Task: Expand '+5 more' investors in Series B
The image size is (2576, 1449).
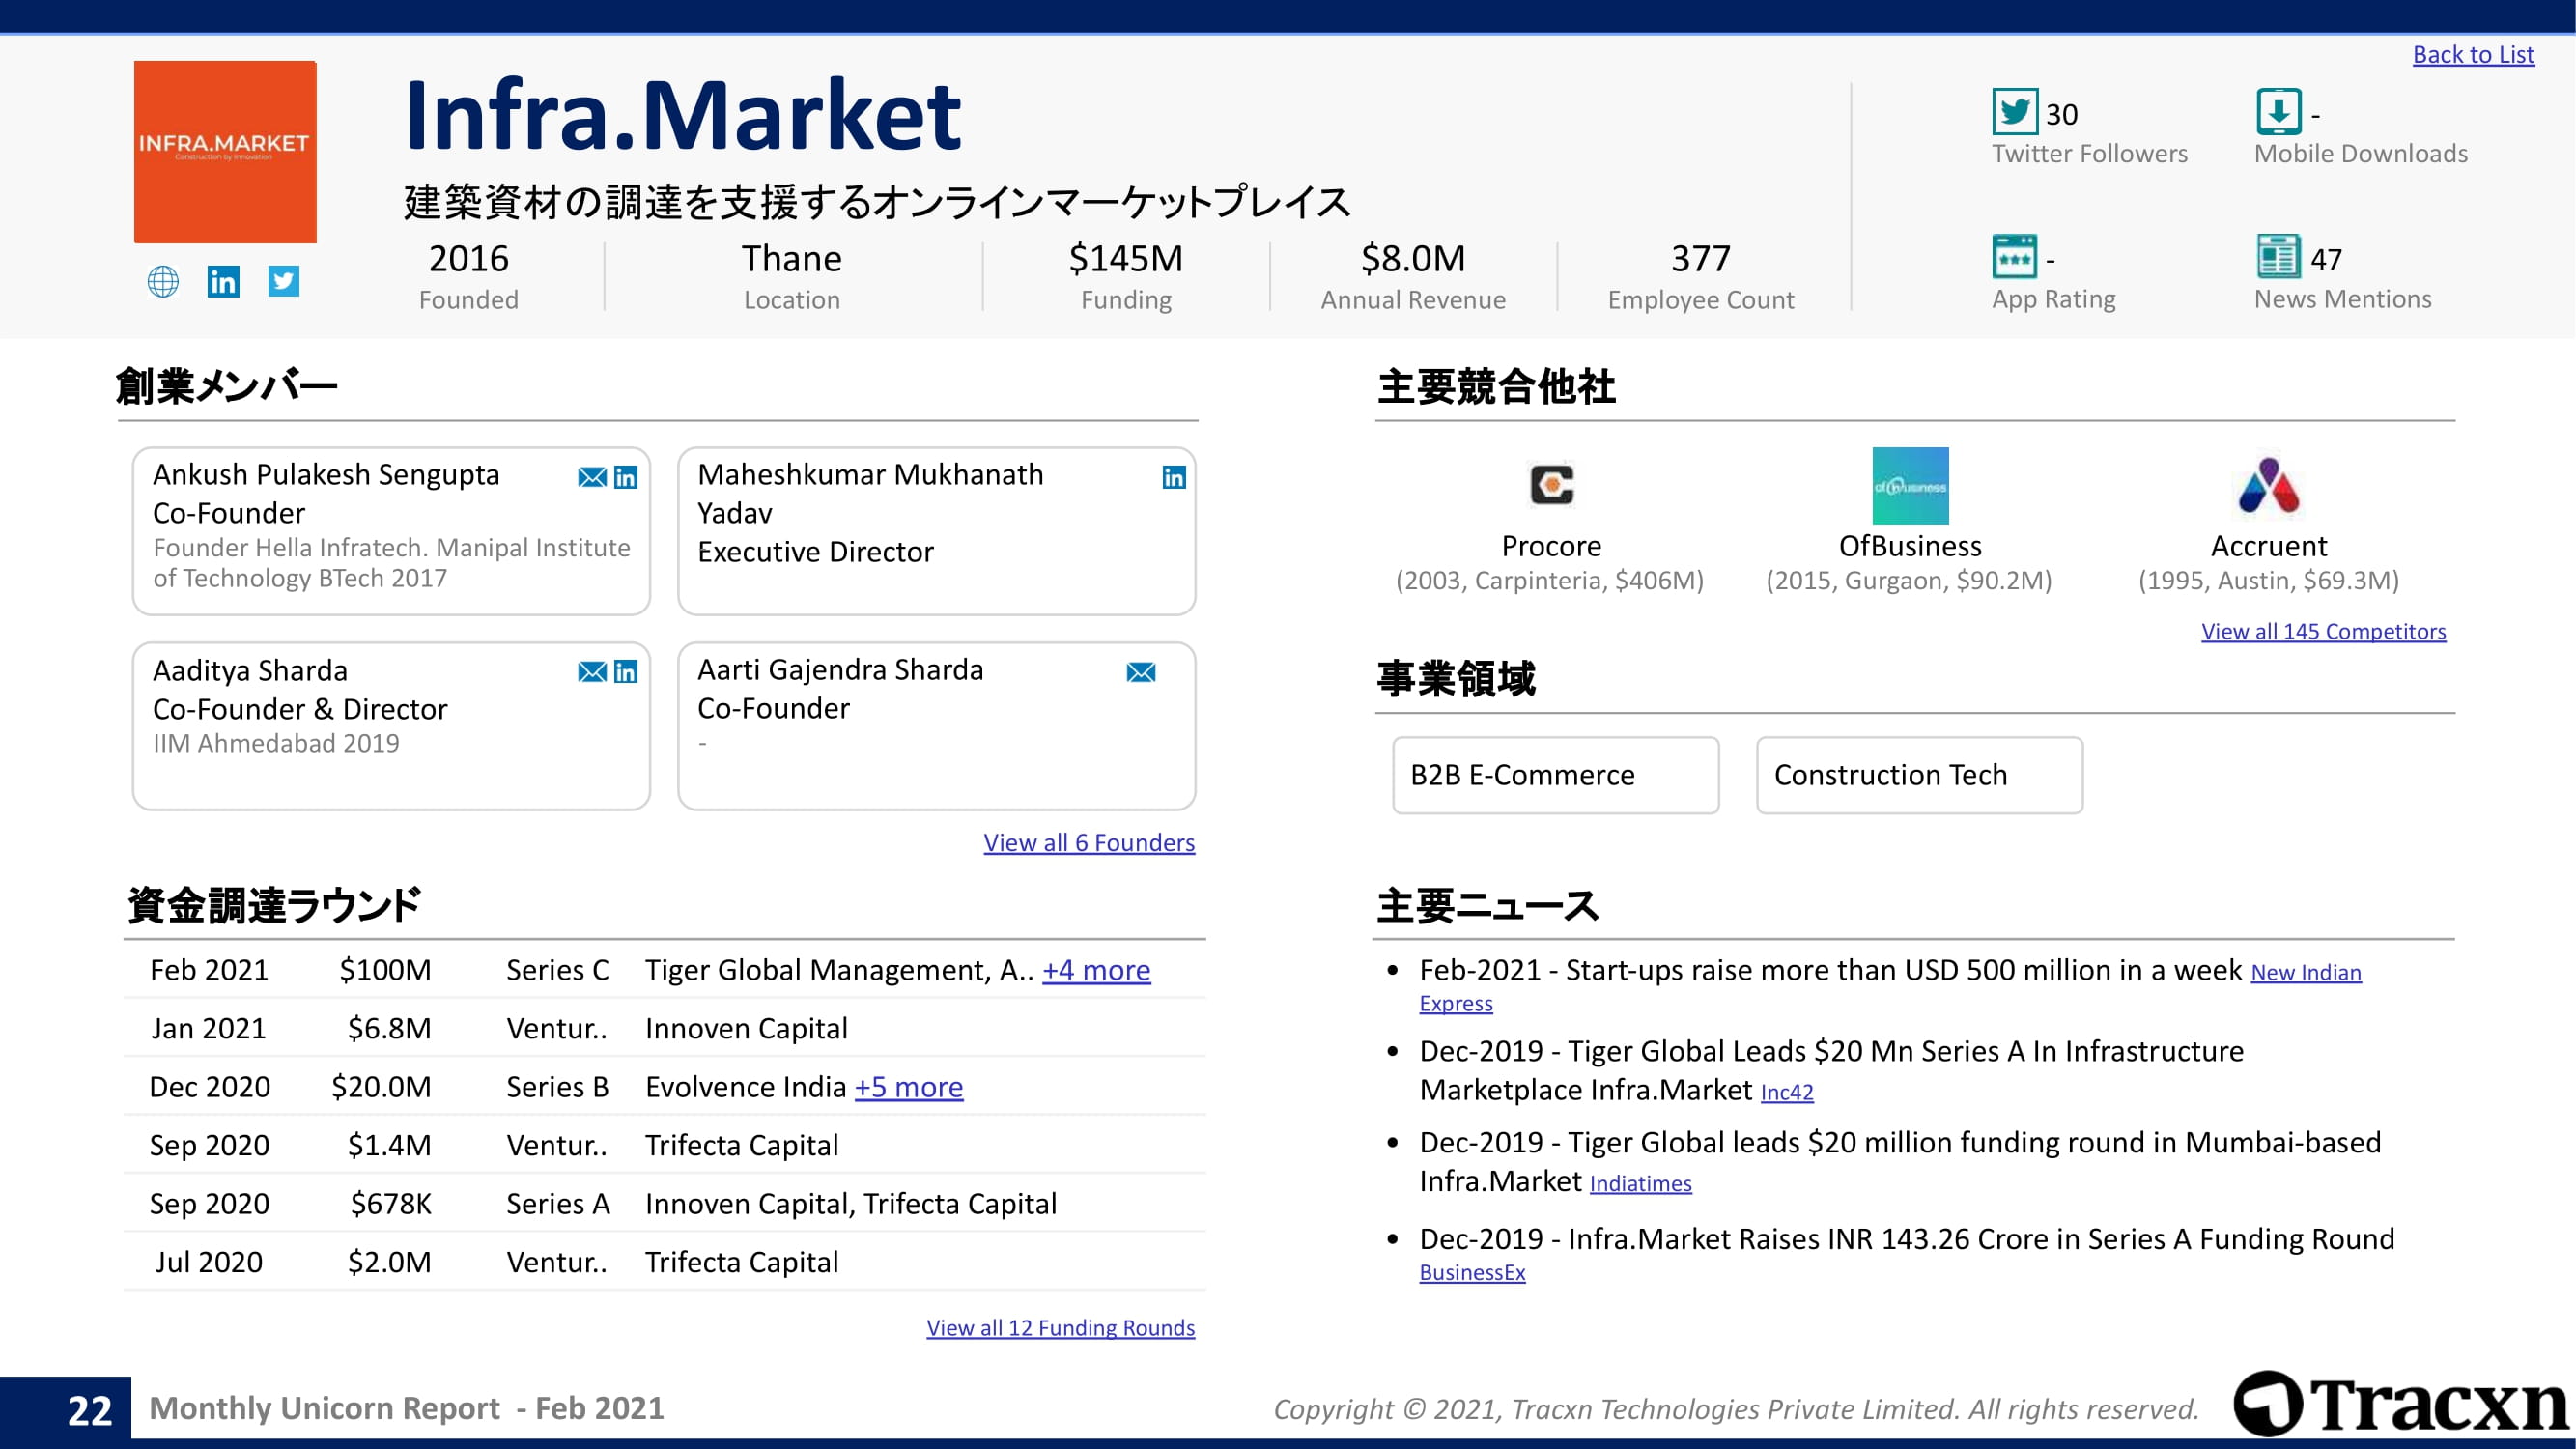Action: (x=908, y=1087)
